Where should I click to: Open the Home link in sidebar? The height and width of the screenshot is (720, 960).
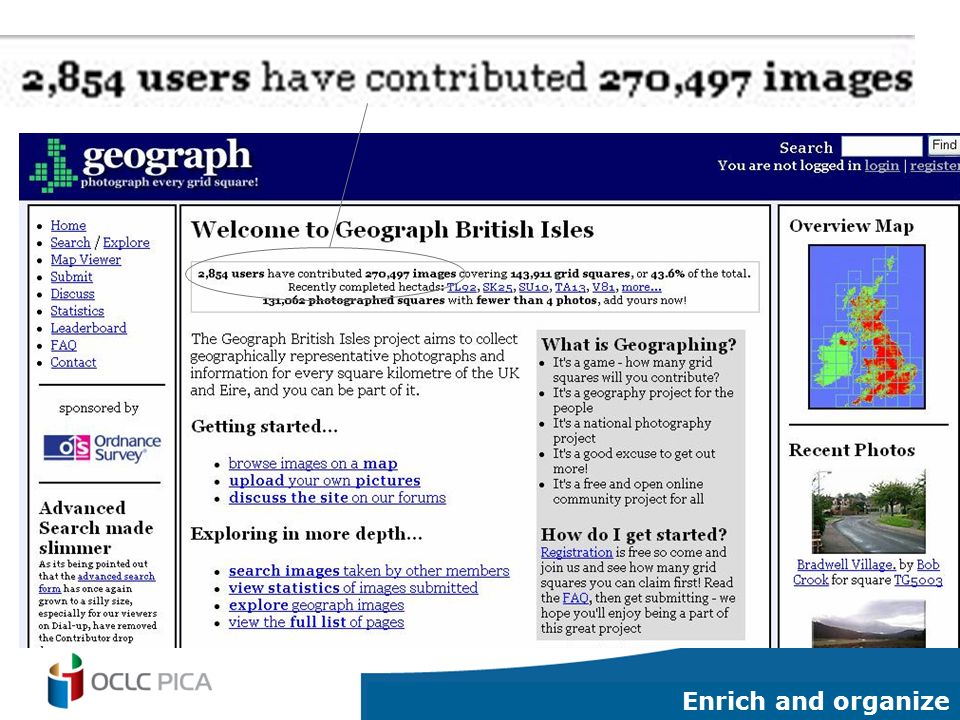point(68,225)
